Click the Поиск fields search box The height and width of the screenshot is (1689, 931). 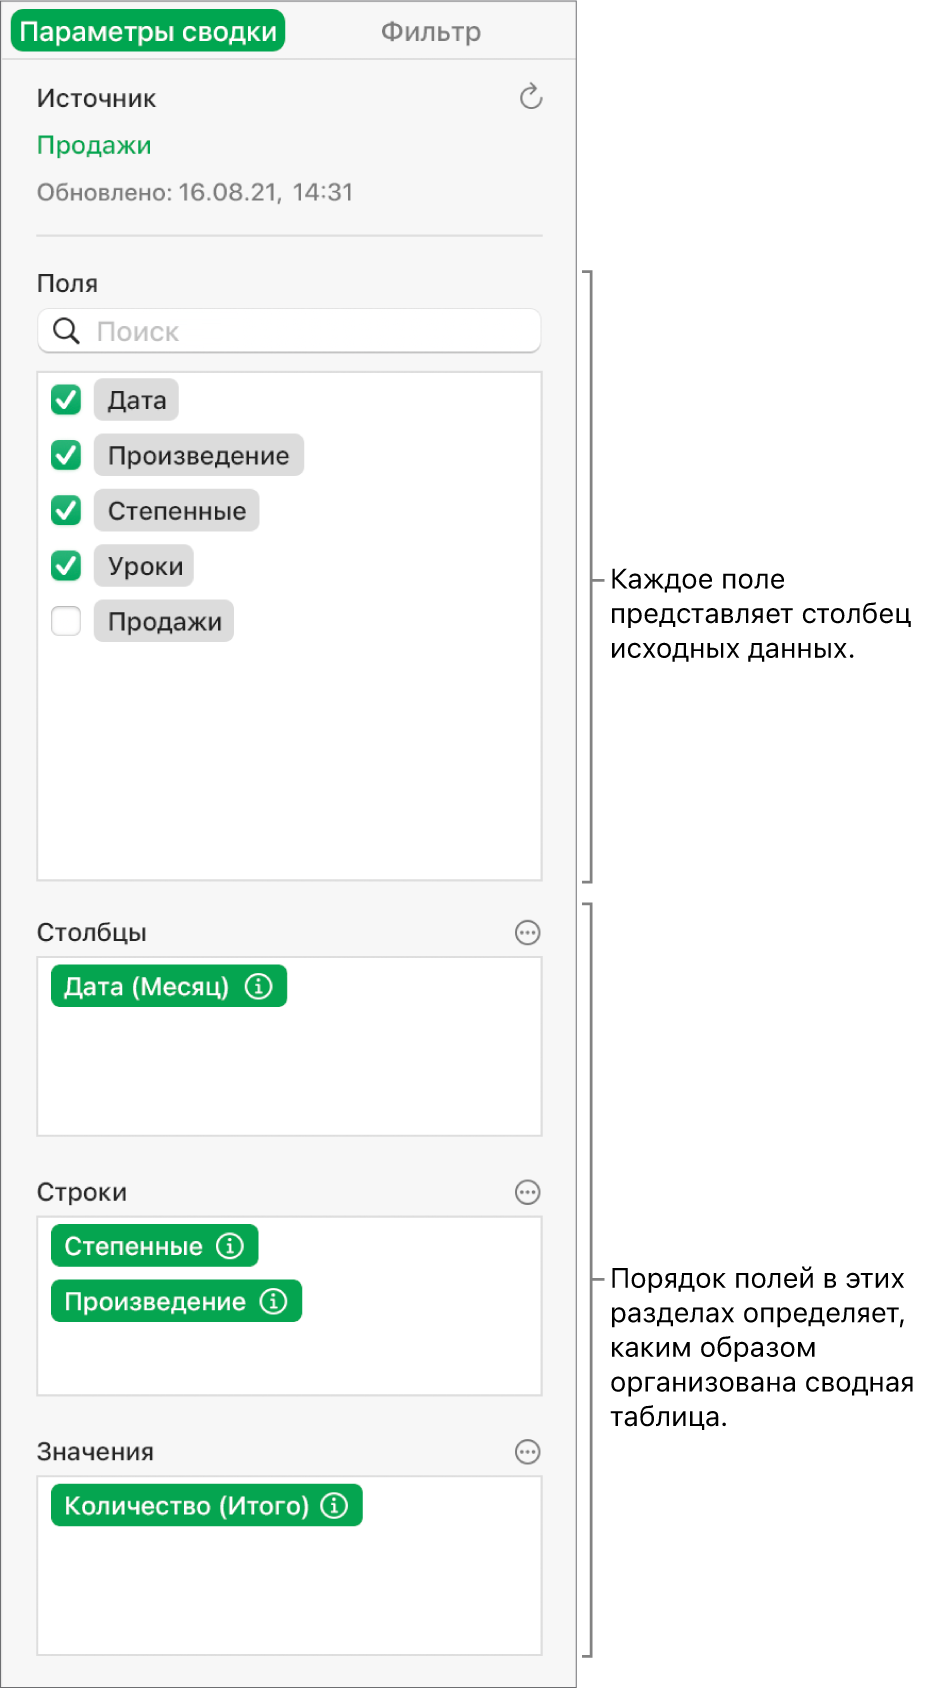[x=289, y=331]
